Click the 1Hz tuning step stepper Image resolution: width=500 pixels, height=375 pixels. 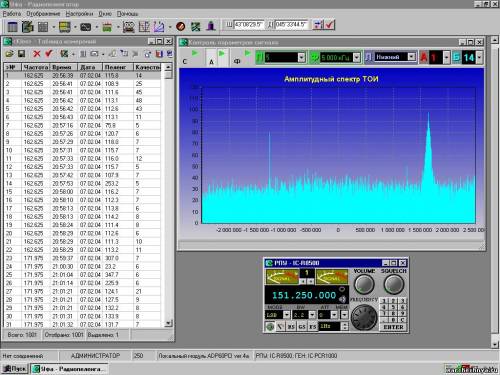345,326
